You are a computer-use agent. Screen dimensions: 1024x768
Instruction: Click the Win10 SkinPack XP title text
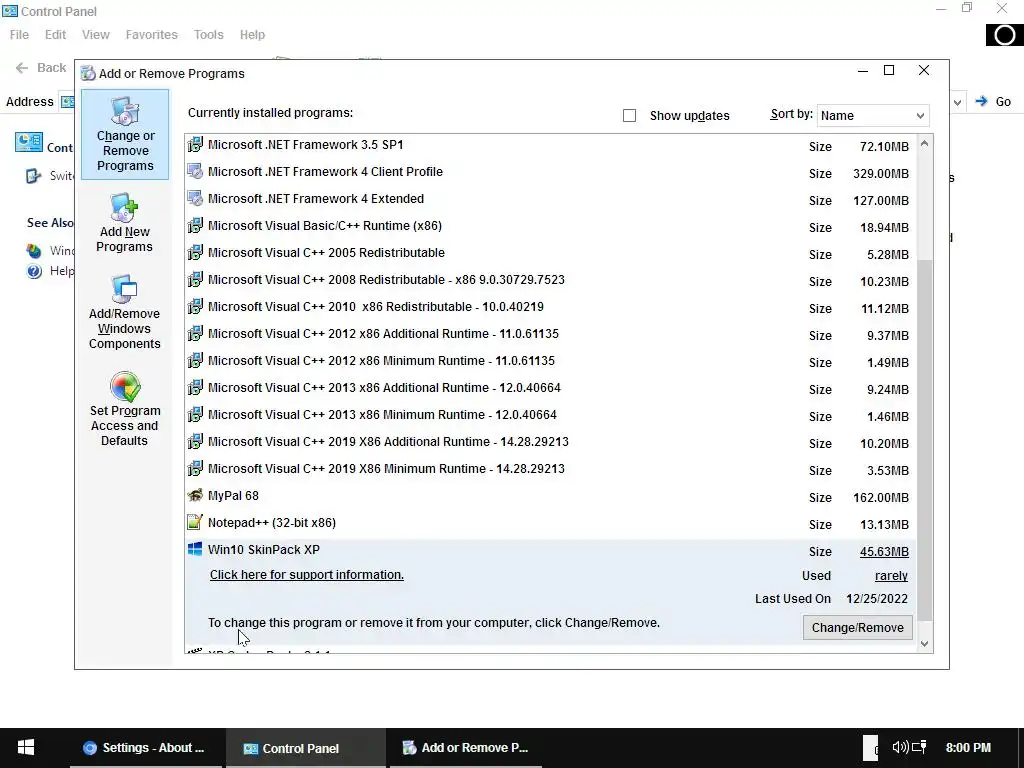point(264,550)
